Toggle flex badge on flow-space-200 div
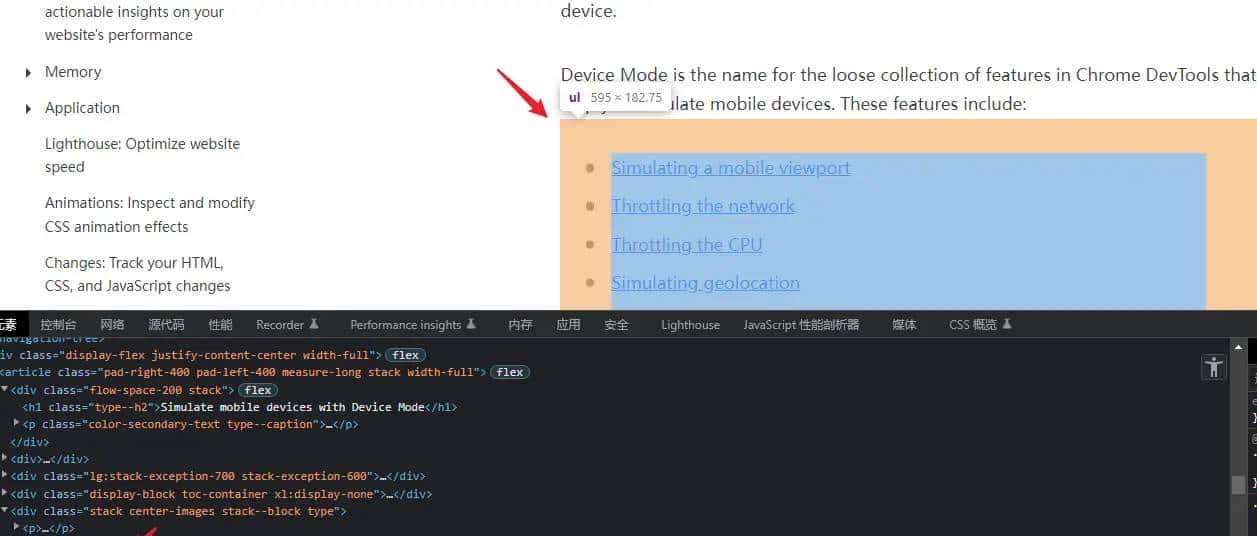 [258, 390]
